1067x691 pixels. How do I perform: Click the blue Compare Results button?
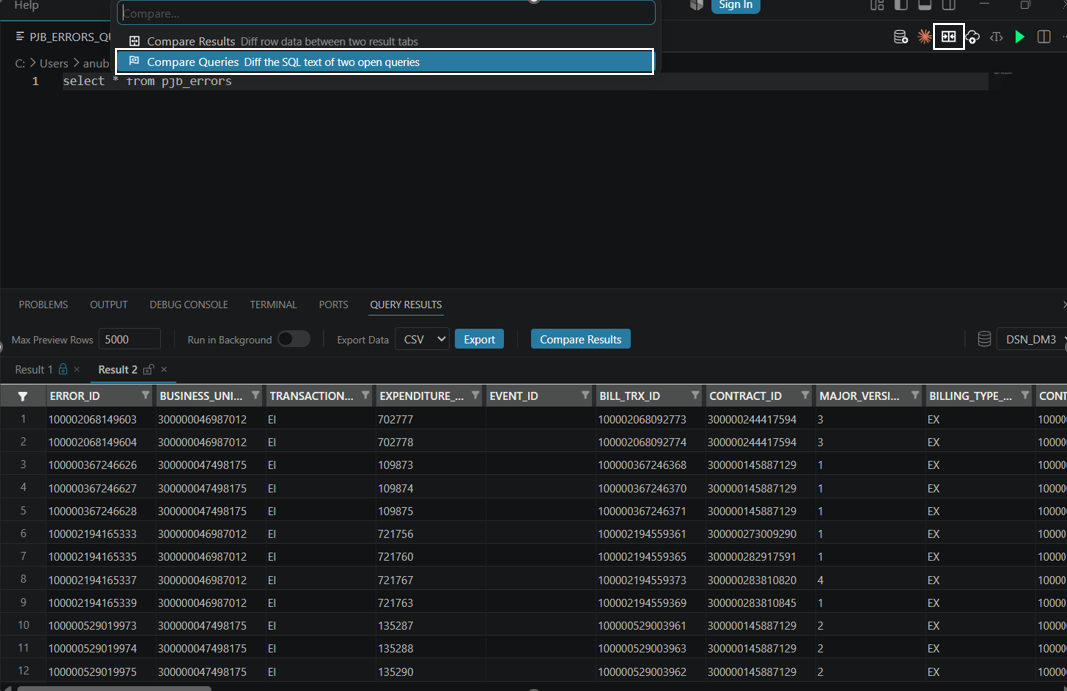click(580, 339)
